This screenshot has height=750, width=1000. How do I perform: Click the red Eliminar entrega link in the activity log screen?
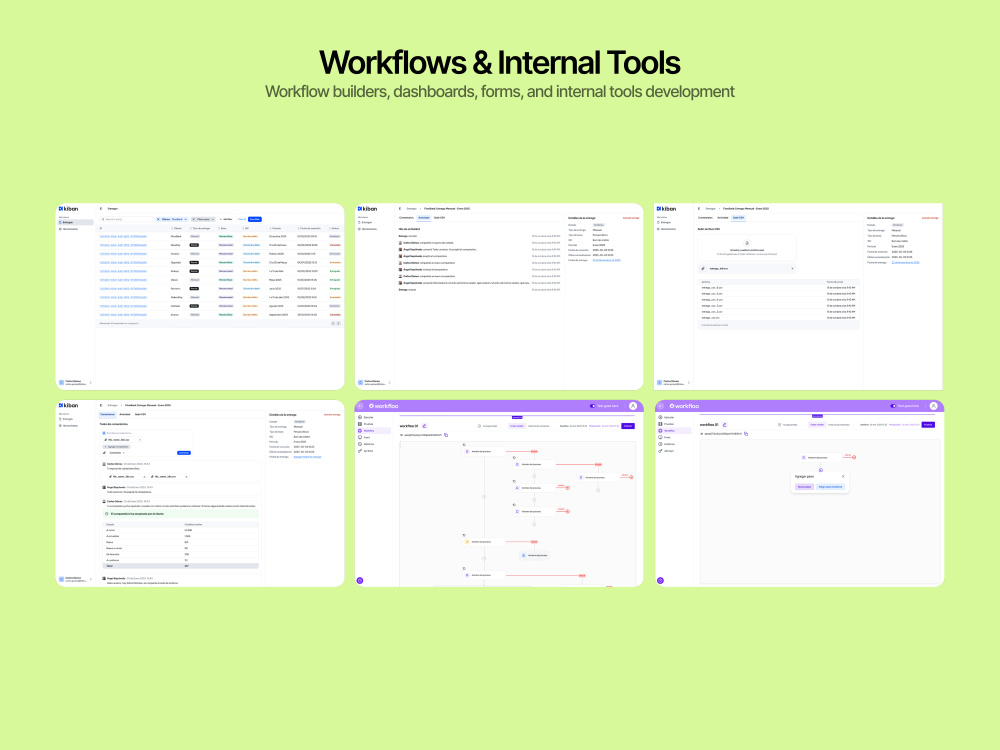click(631, 218)
